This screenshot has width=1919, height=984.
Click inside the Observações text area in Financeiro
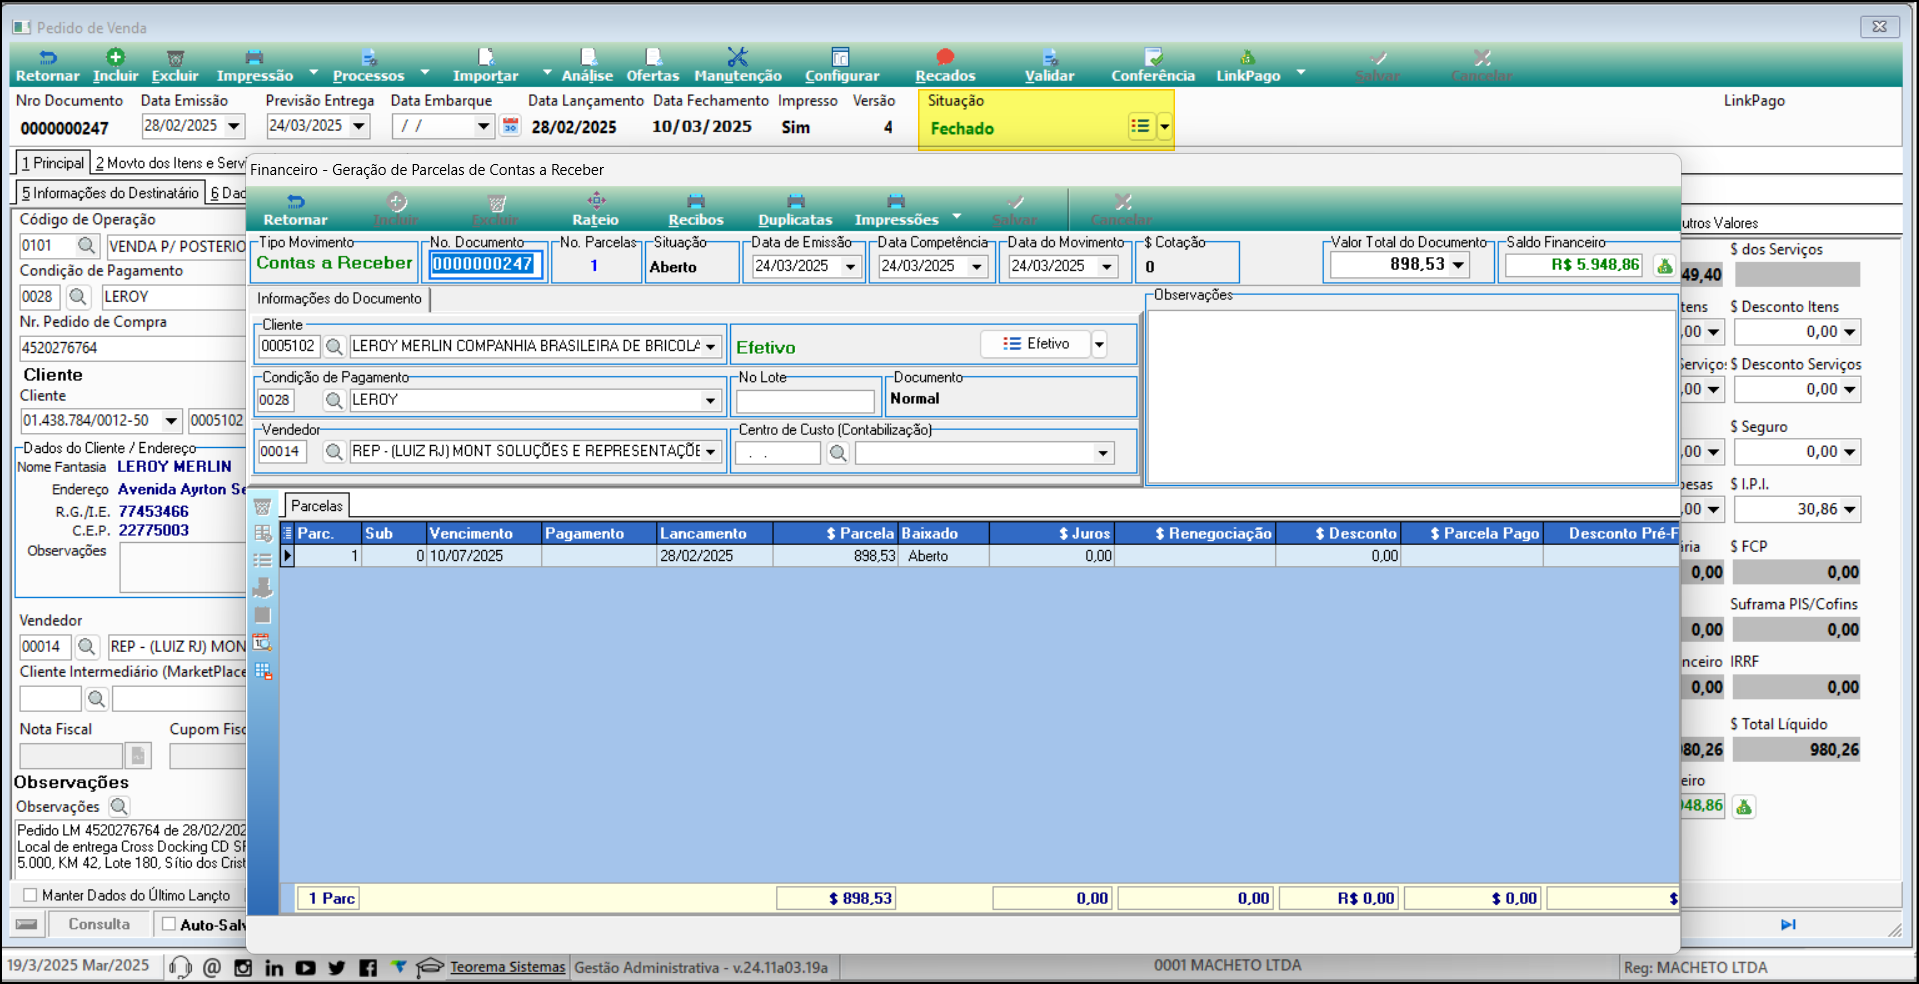point(1411,396)
